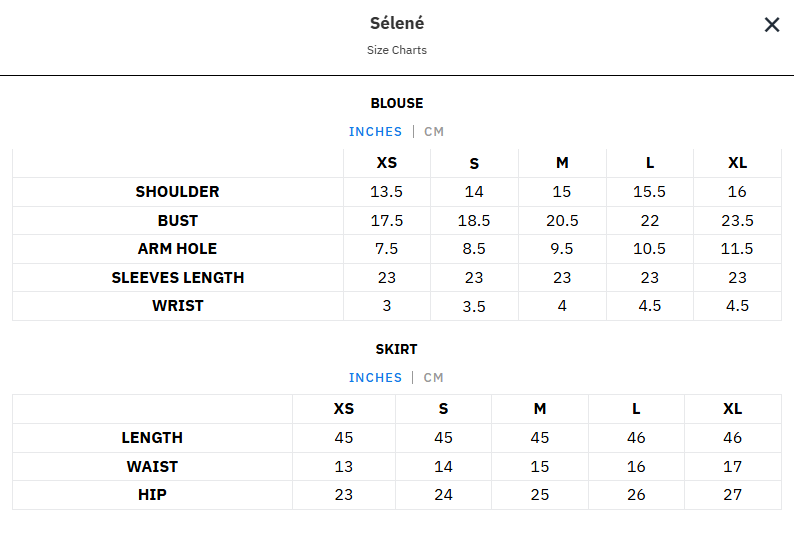This screenshot has width=794, height=539.
Task: Select INCHES for the skirt chart
Action: point(375,378)
